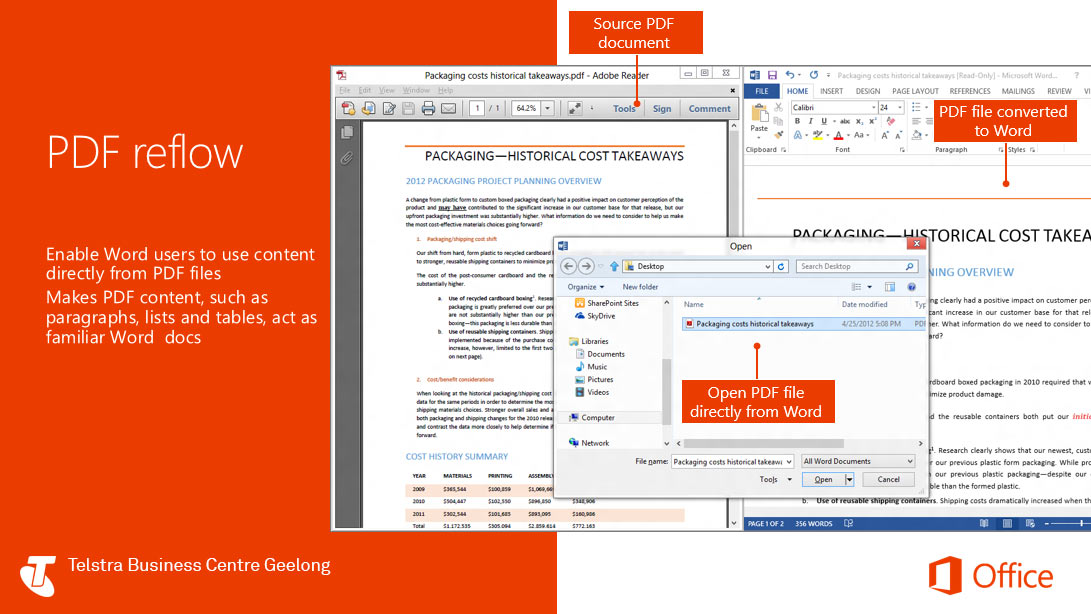The width and height of the screenshot is (1091, 614).
Task: Click the Email envelope icon in Adobe Reader
Action: click(x=449, y=109)
